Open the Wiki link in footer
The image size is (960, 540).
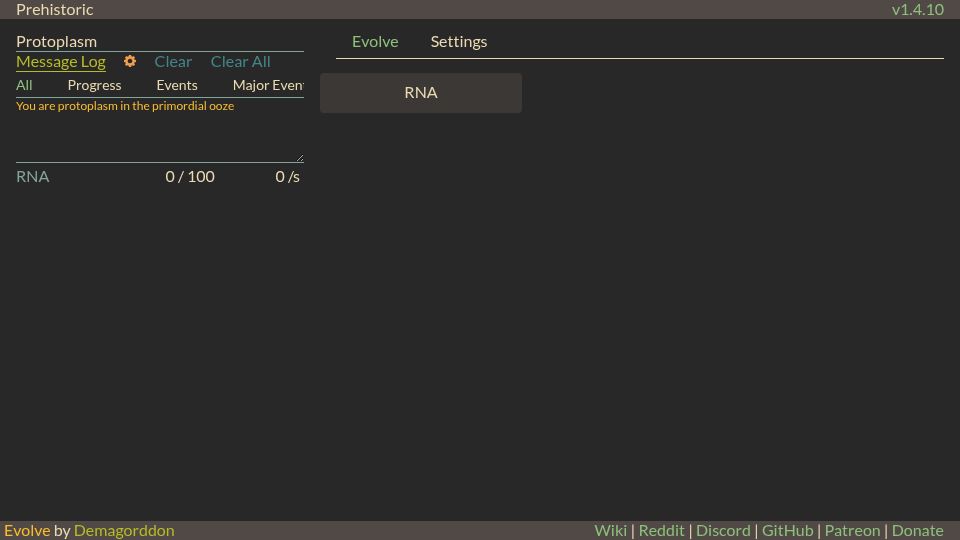610,530
